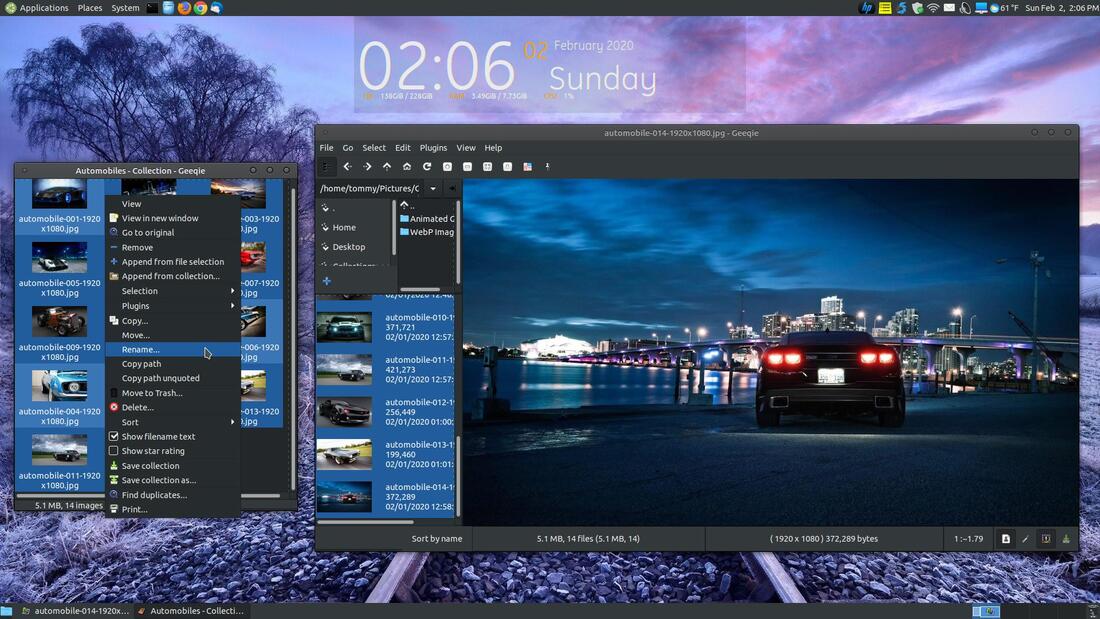The height and width of the screenshot is (619, 1100).
Task: Click the collection window's bottom scrollbar
Action: [148, 496]
